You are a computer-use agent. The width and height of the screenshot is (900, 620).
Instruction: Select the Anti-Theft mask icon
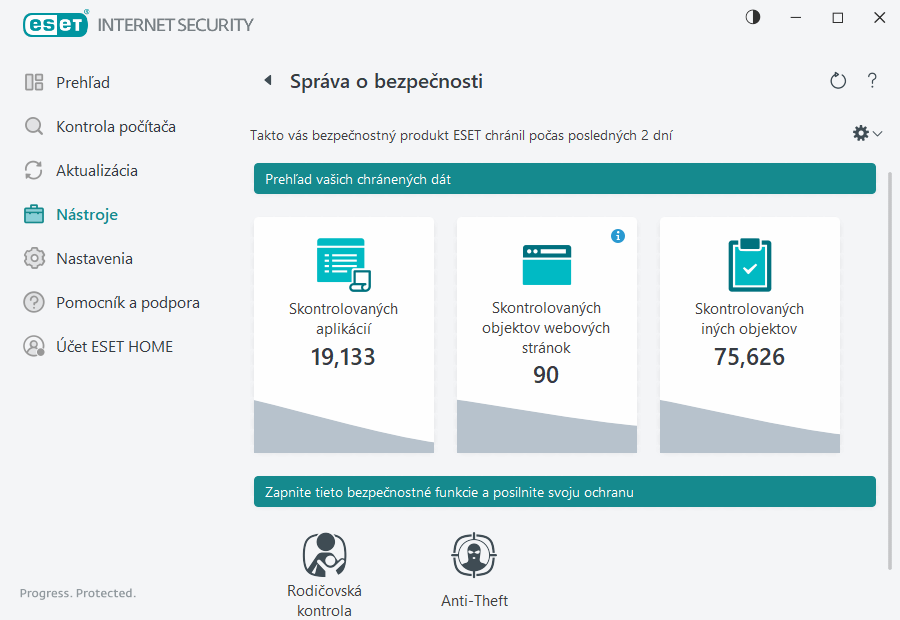click(x=474, y=554)
